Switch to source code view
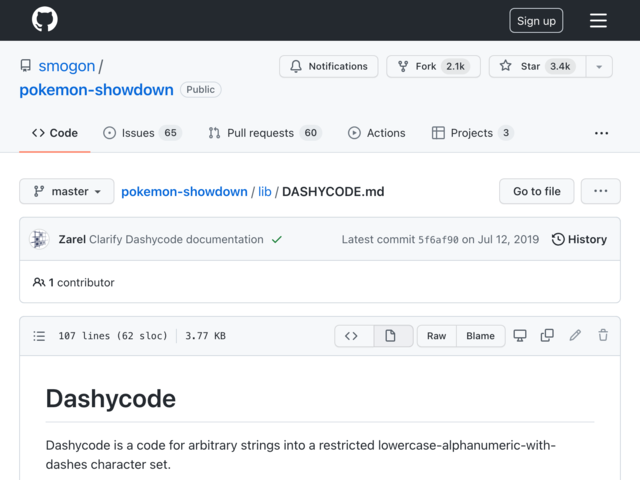The width and height of the screenshot is (640, 480). coord(351,336)
